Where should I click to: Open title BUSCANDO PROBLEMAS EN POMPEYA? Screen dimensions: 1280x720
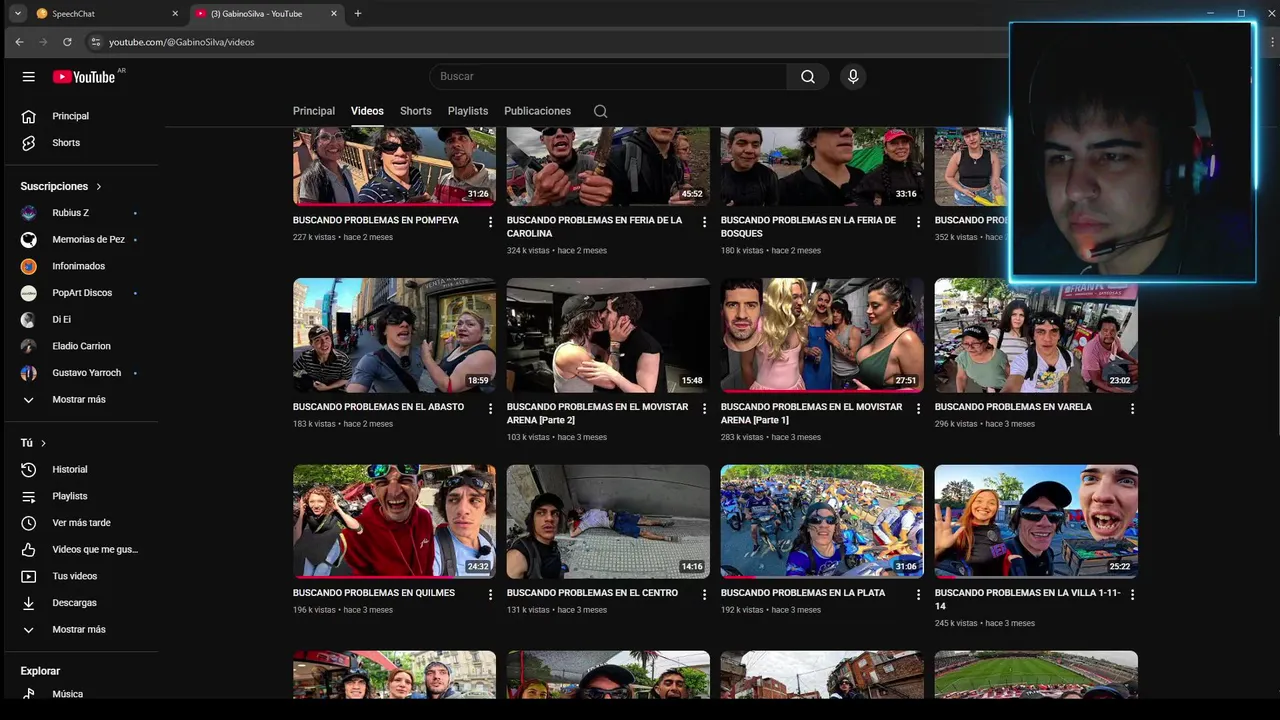376,220
